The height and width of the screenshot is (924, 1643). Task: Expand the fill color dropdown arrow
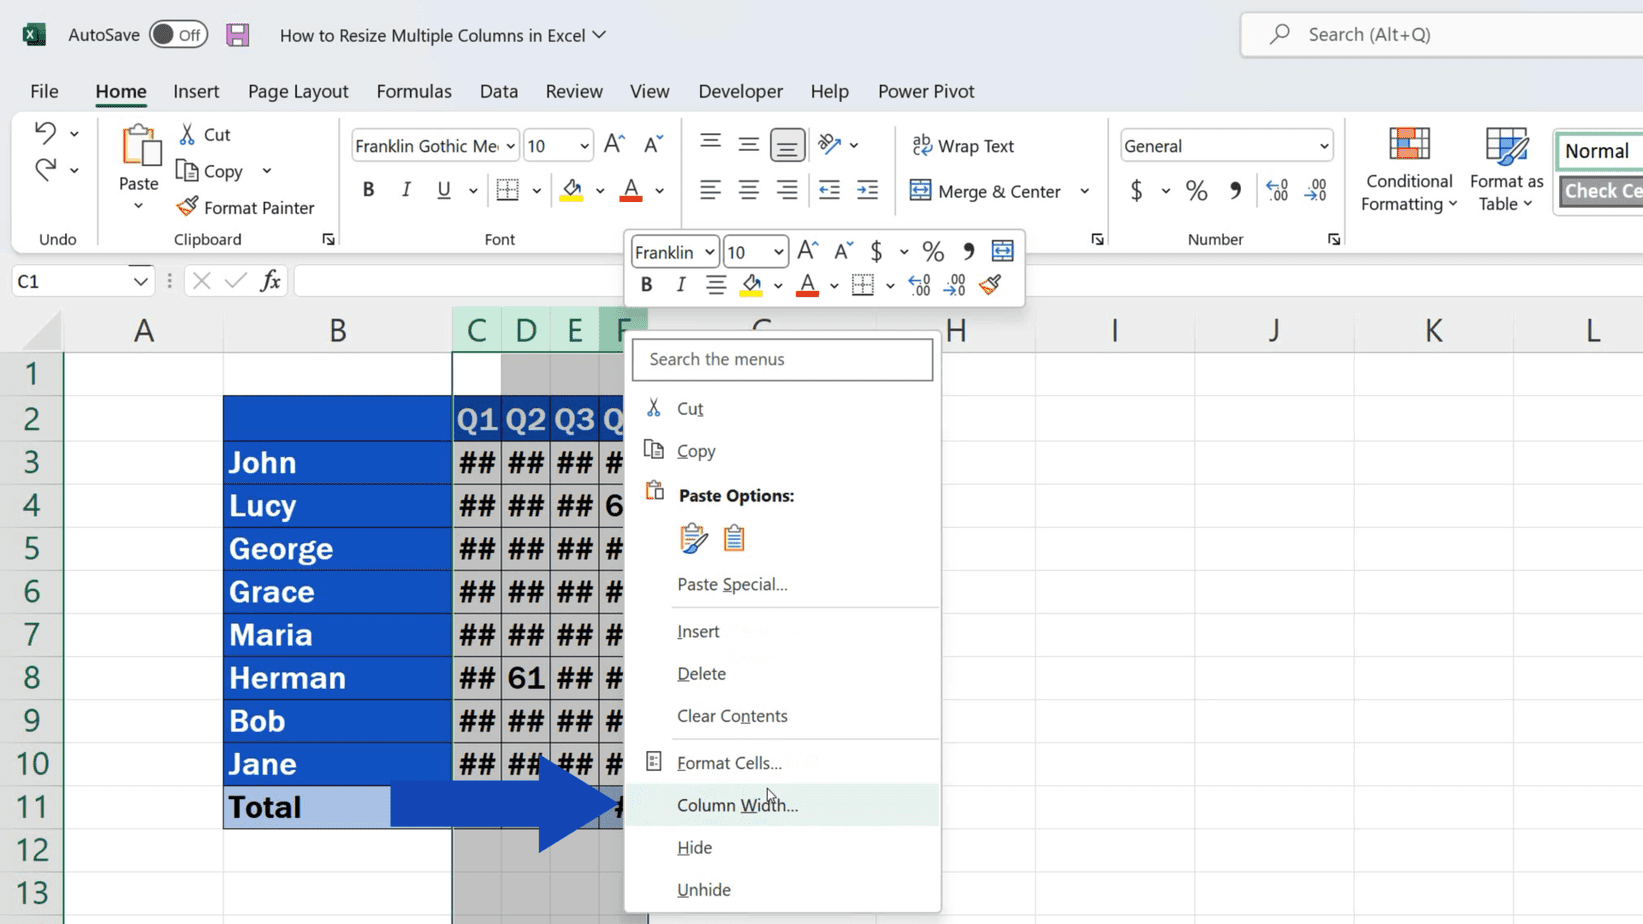[599, 190]
